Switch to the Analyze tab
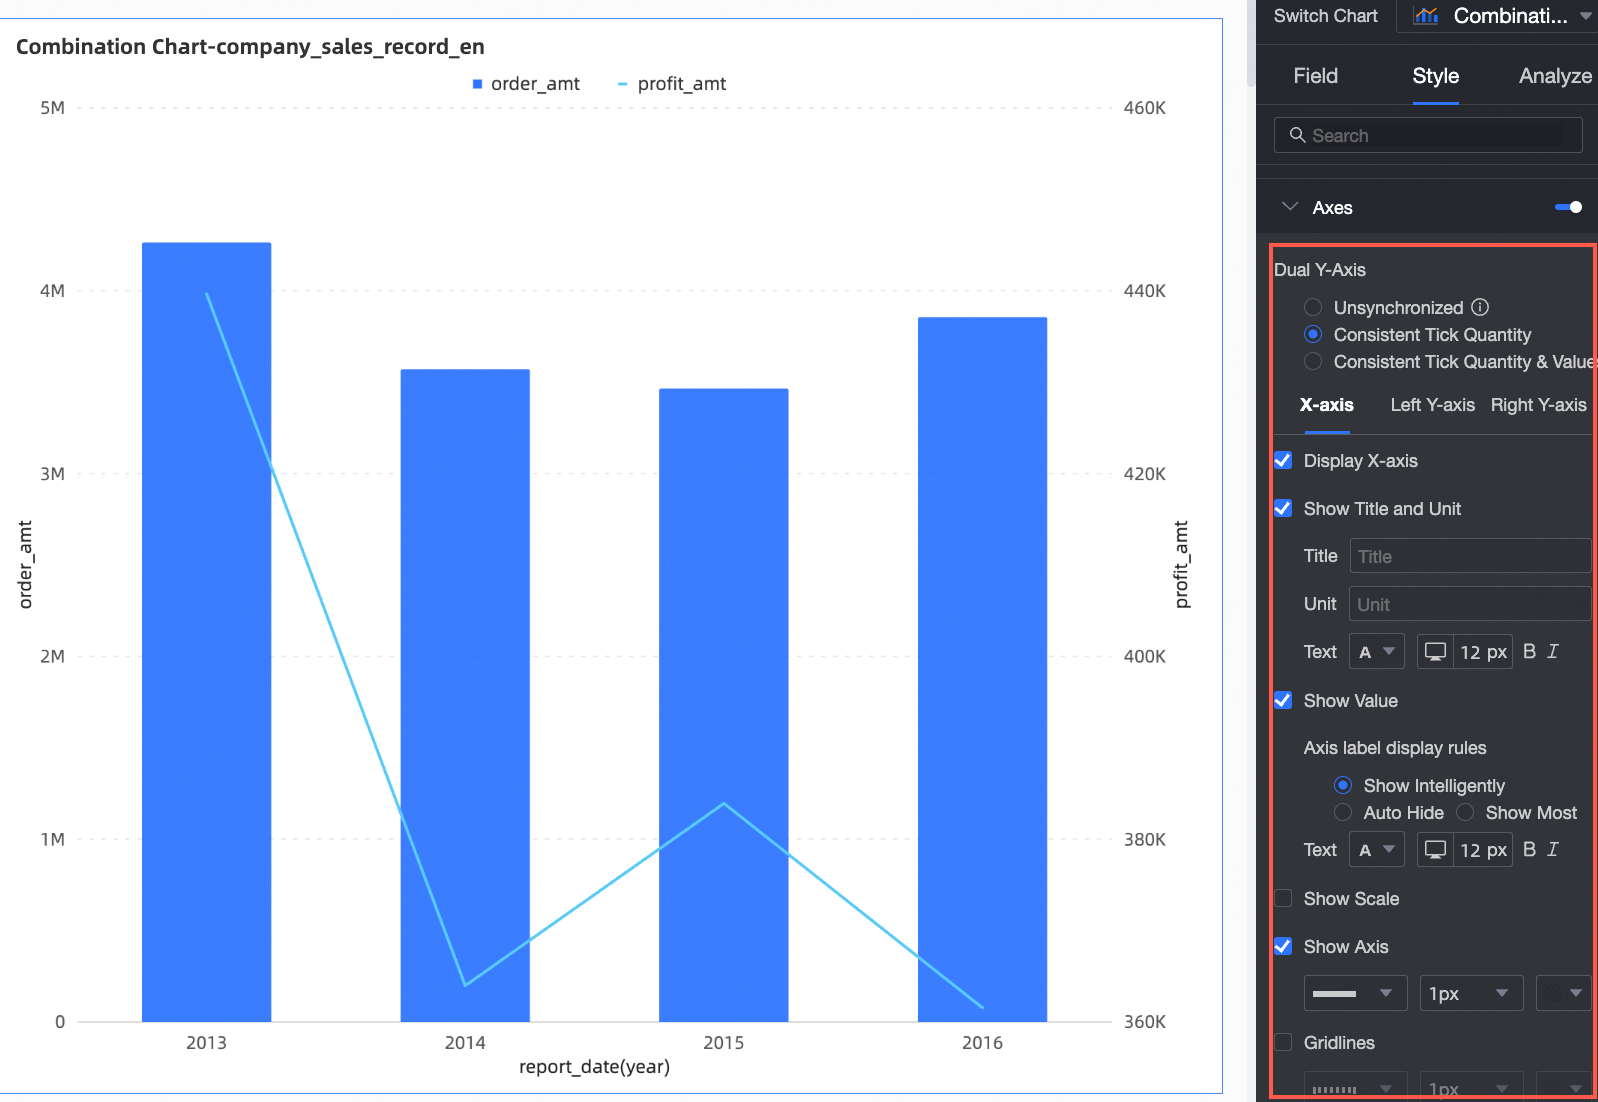 click(x=1555, y=76)
